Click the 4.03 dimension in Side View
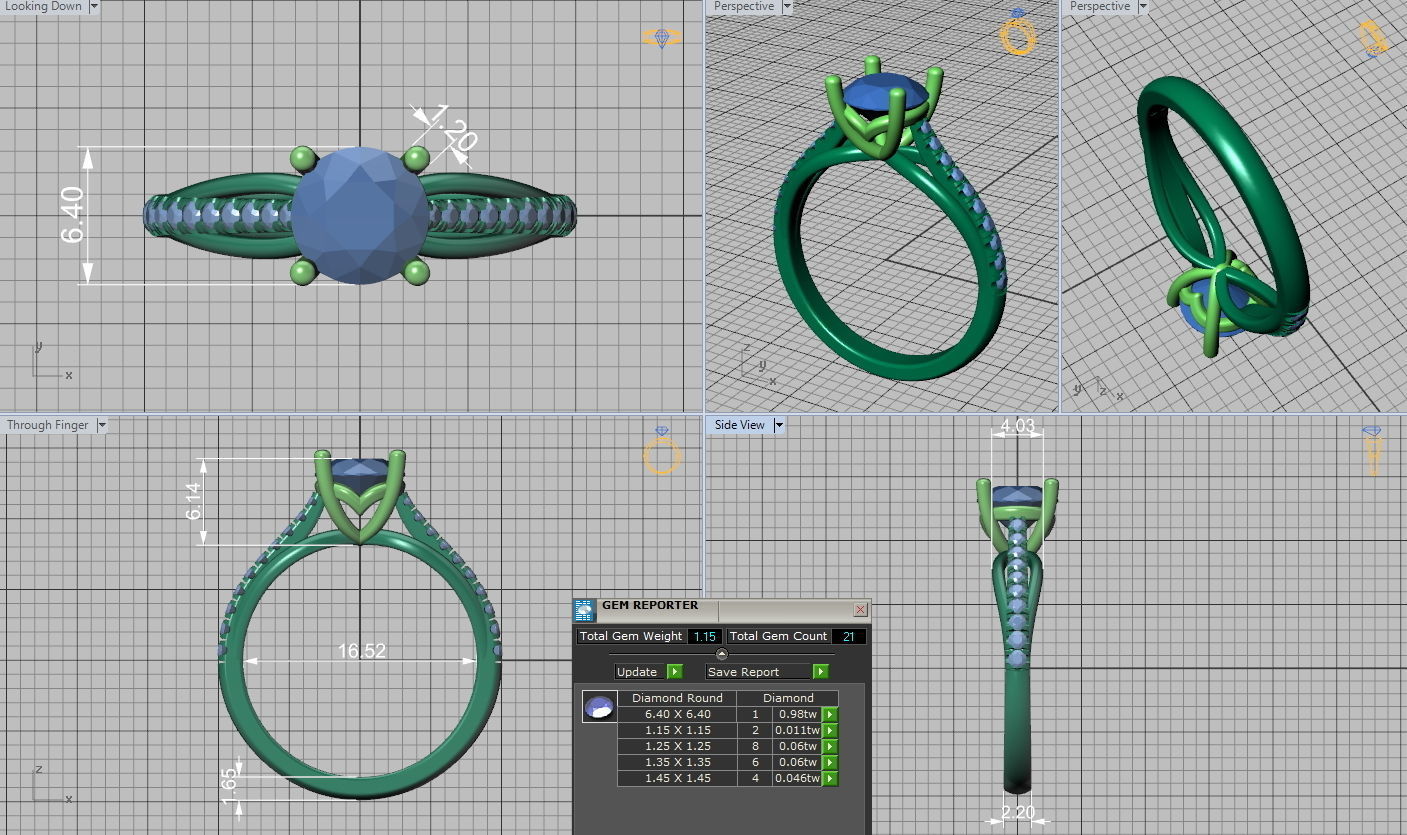1407x835 pixels. pyautogui.click(x=1017, y=426)
